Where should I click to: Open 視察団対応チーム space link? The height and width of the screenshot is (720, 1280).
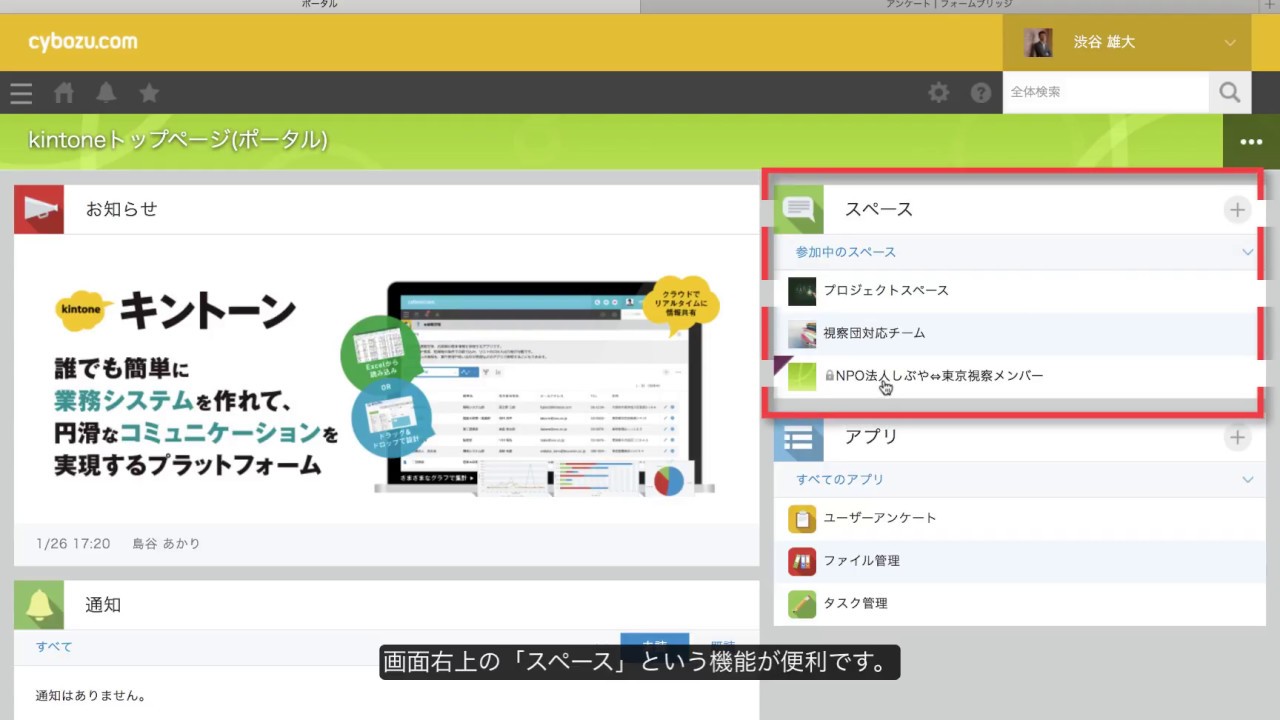coord(874,334)
